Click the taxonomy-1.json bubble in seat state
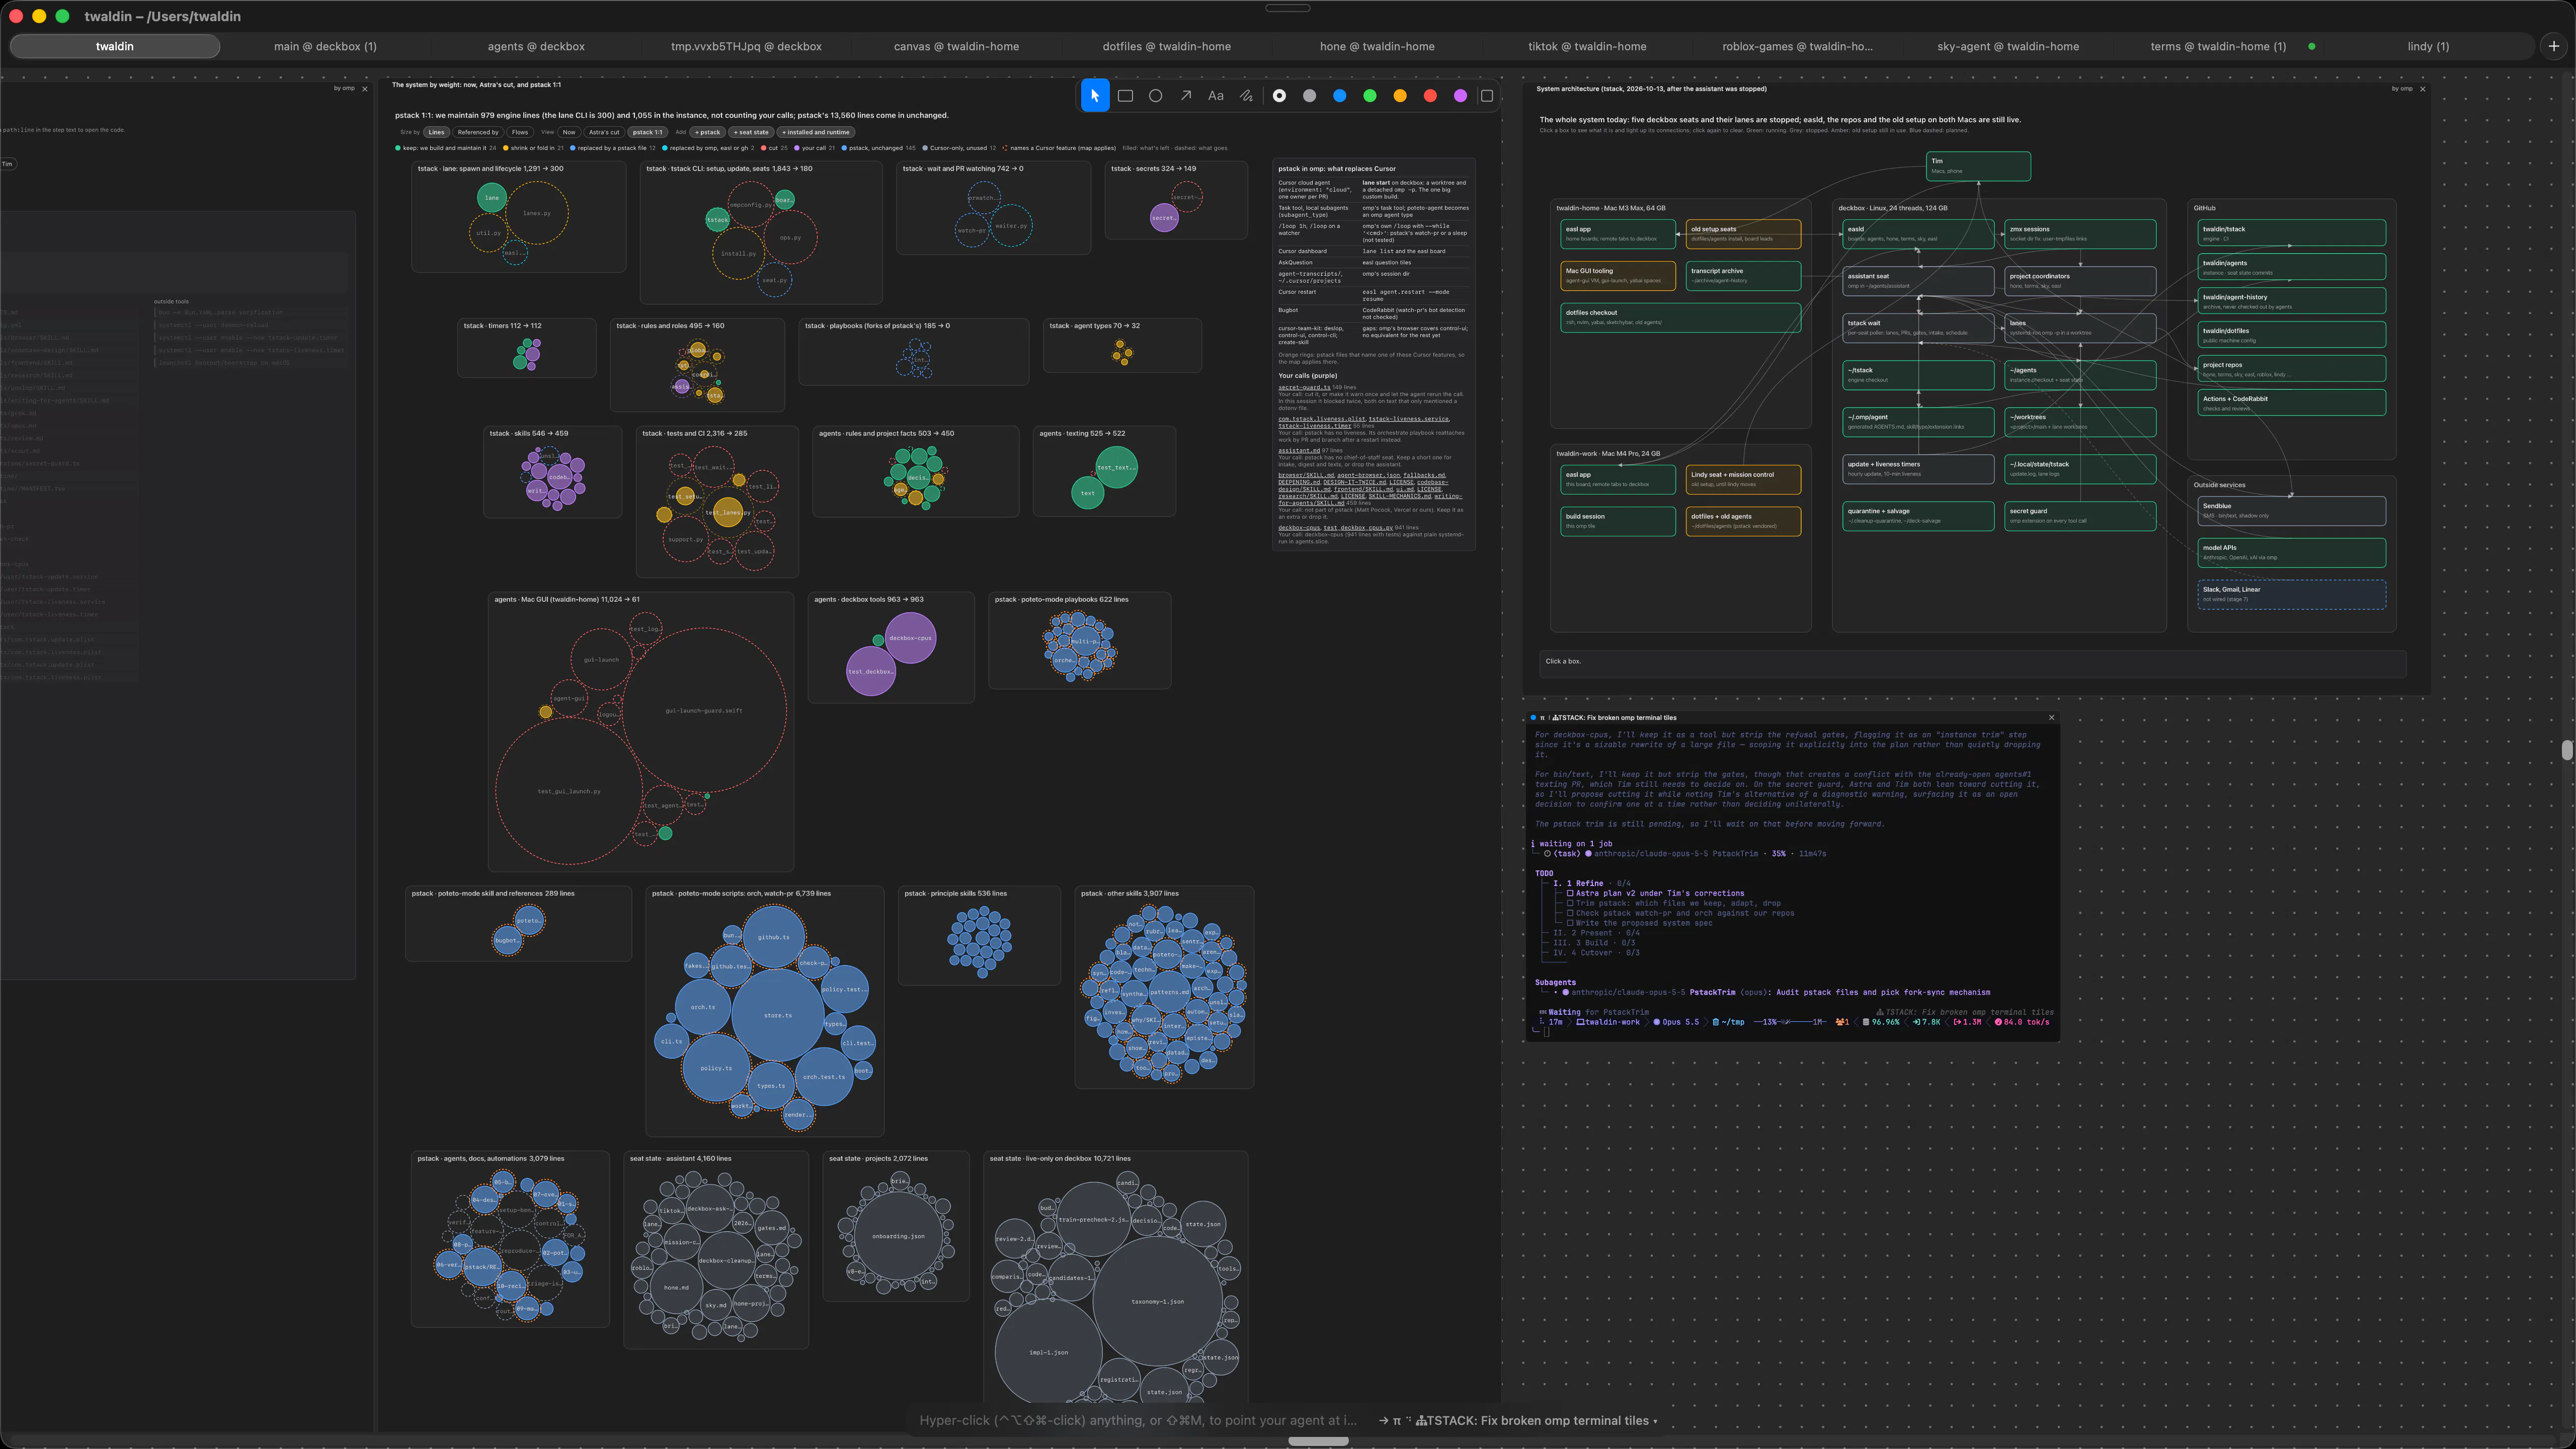The height and width of the screenshot is (1449, 2576). click(x=1157, y=1301)
